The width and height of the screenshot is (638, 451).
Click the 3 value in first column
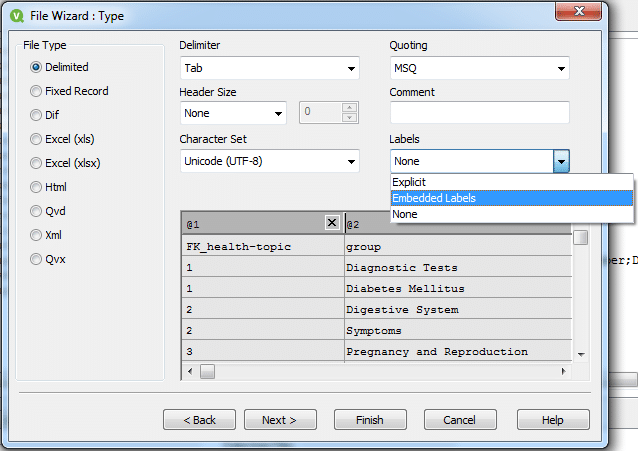263,351
